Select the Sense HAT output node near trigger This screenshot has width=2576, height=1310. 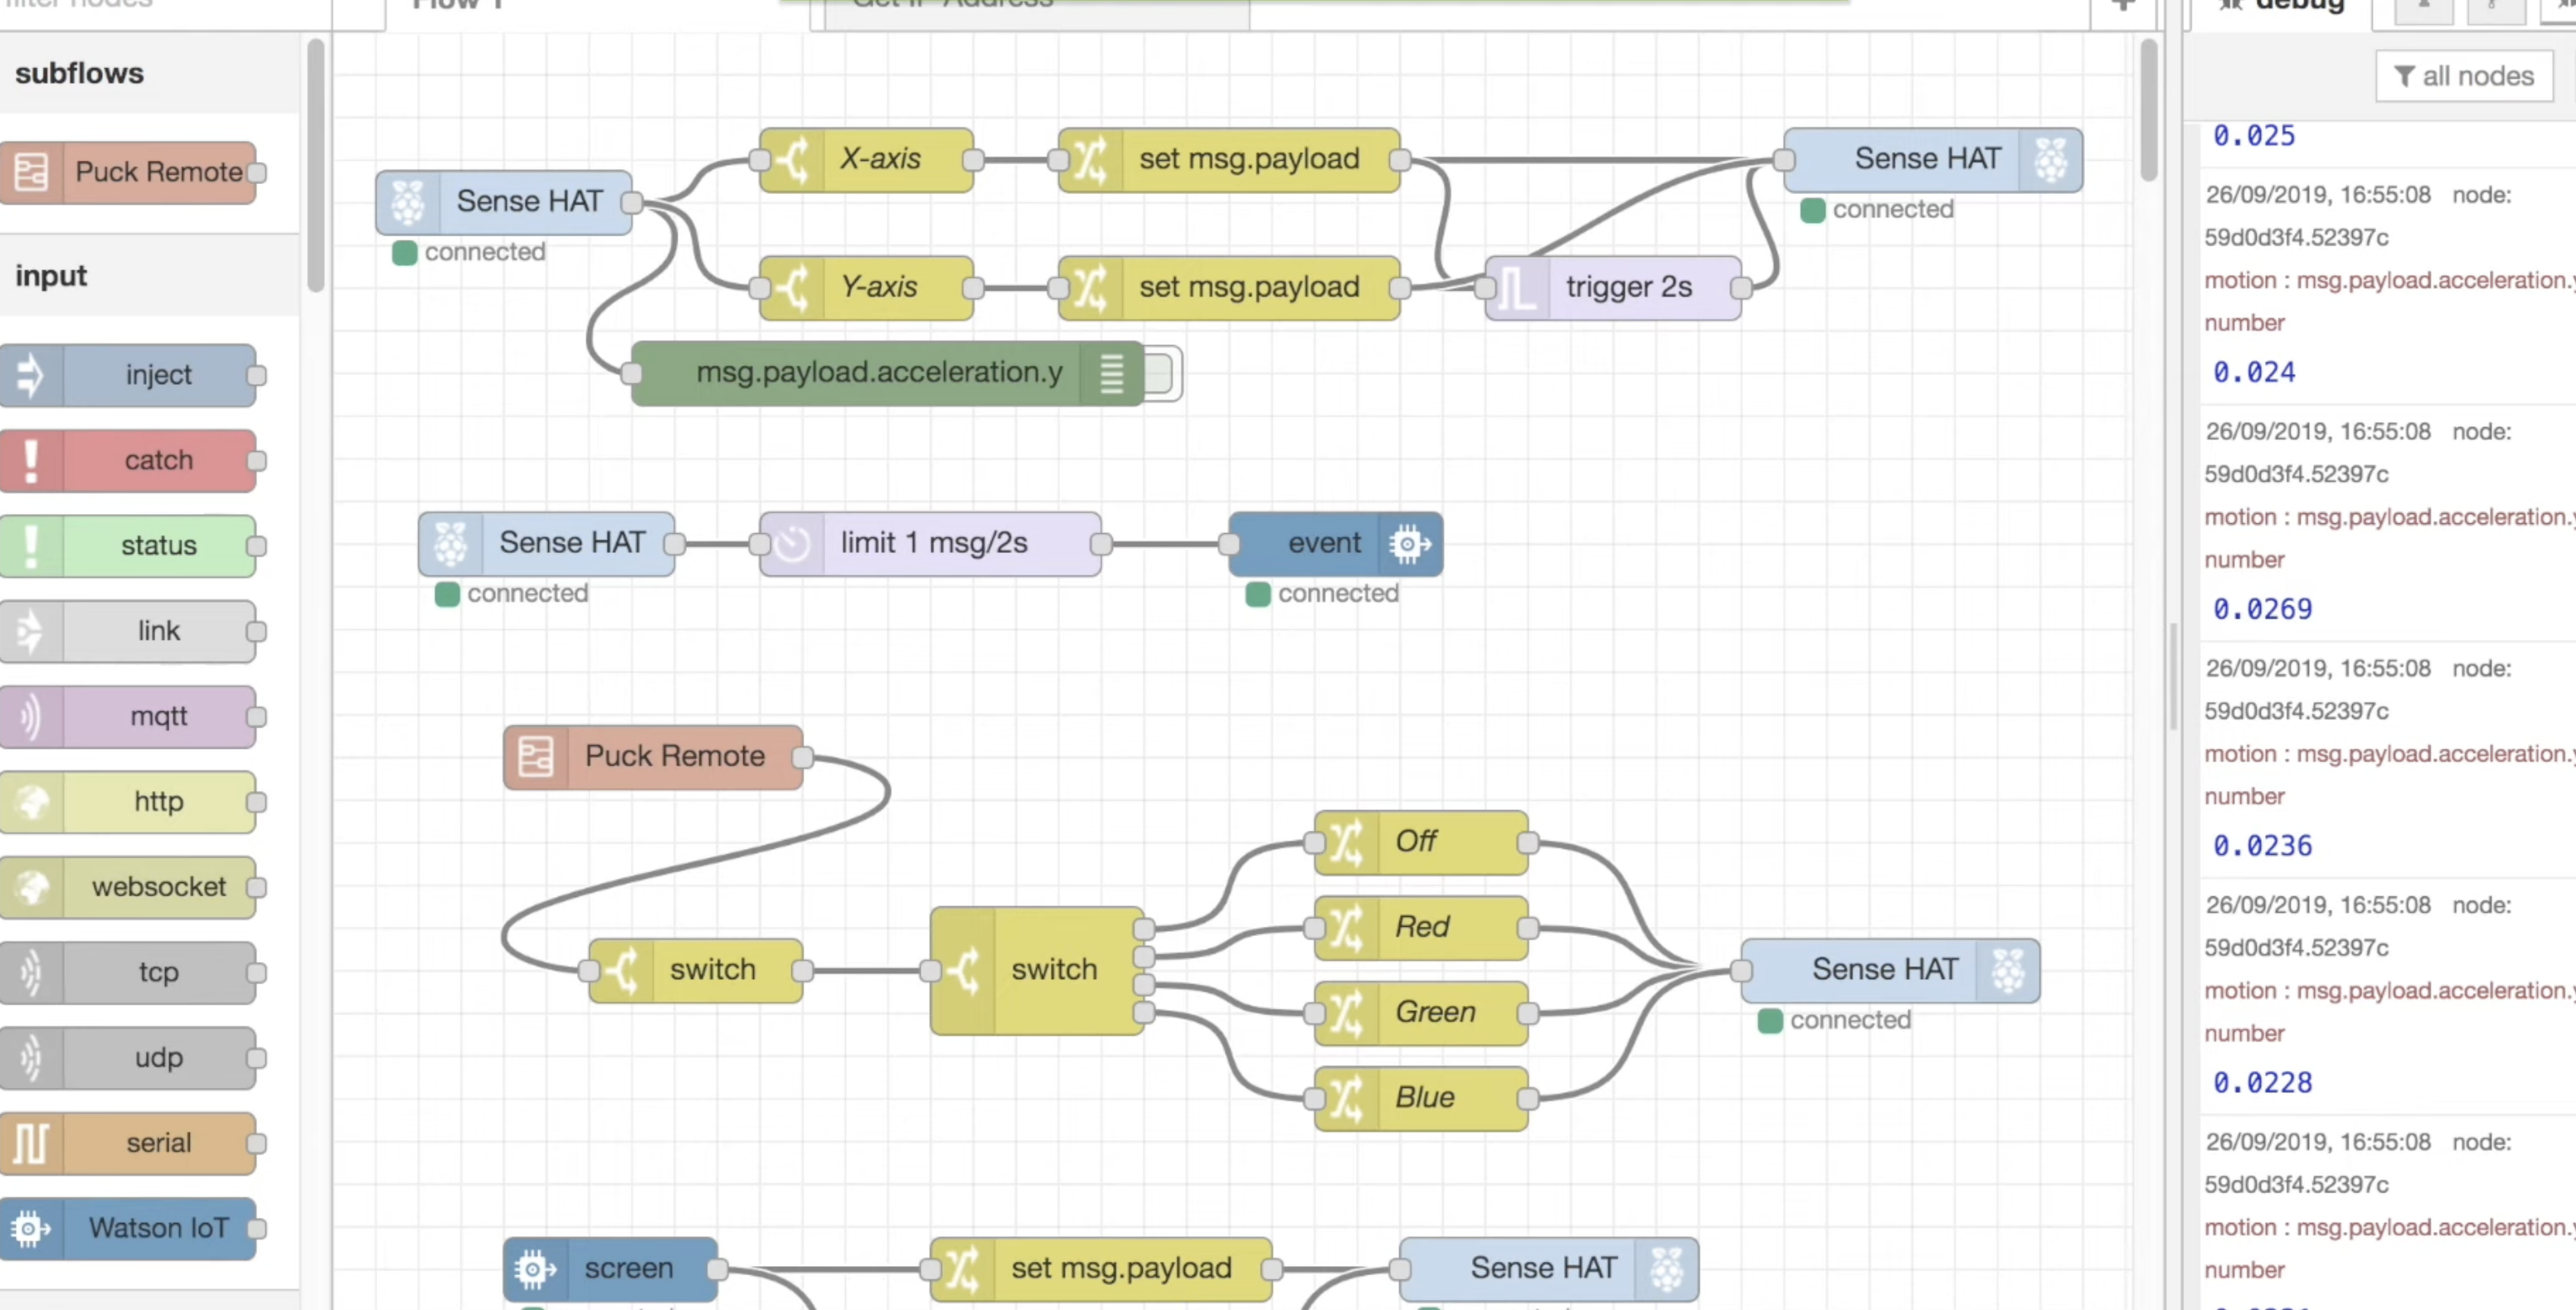(1933, 160)
